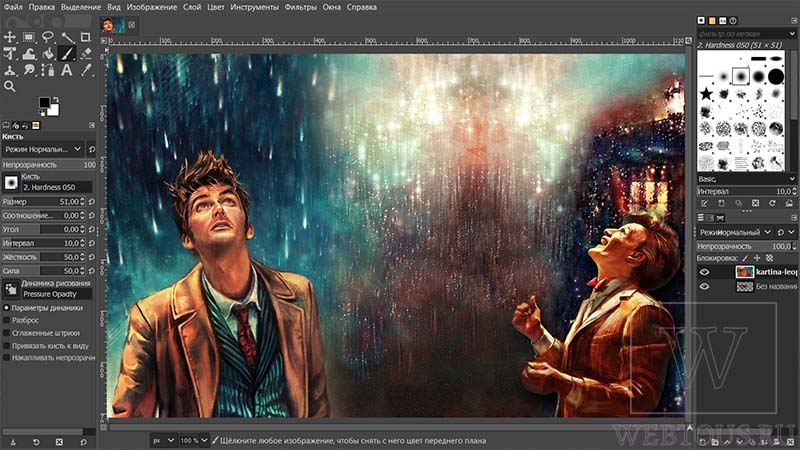Image resolution: width=800 pixels, height=450 pixels.
Task: Close the image tab with the X button
Action: click(132, 25)
